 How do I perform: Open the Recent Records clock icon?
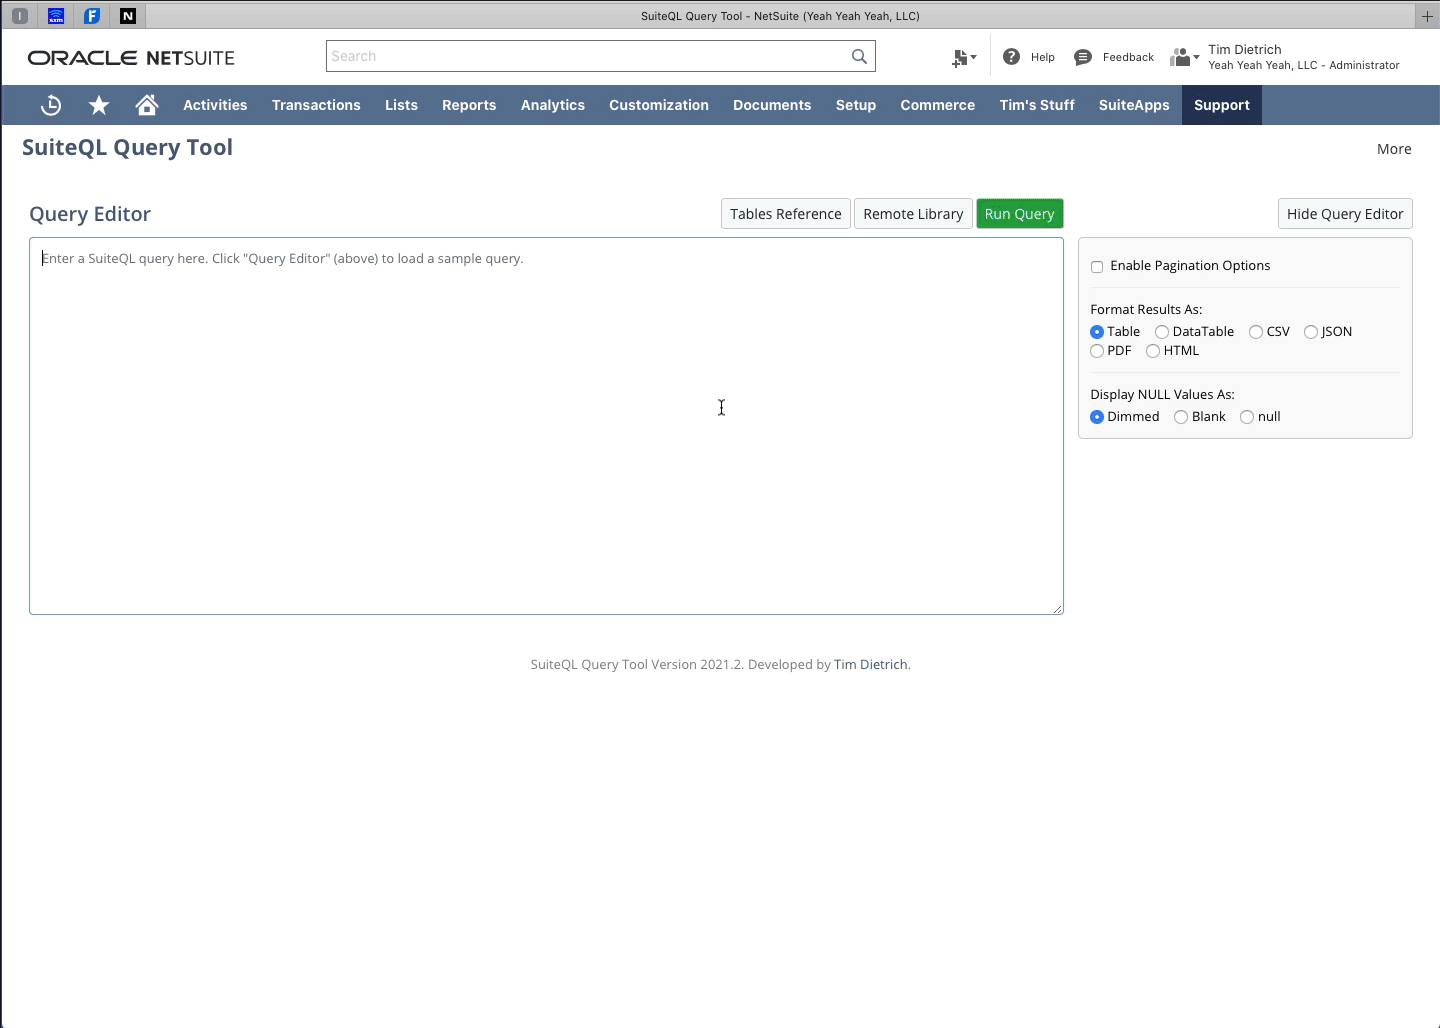click(x=51, y=105)
